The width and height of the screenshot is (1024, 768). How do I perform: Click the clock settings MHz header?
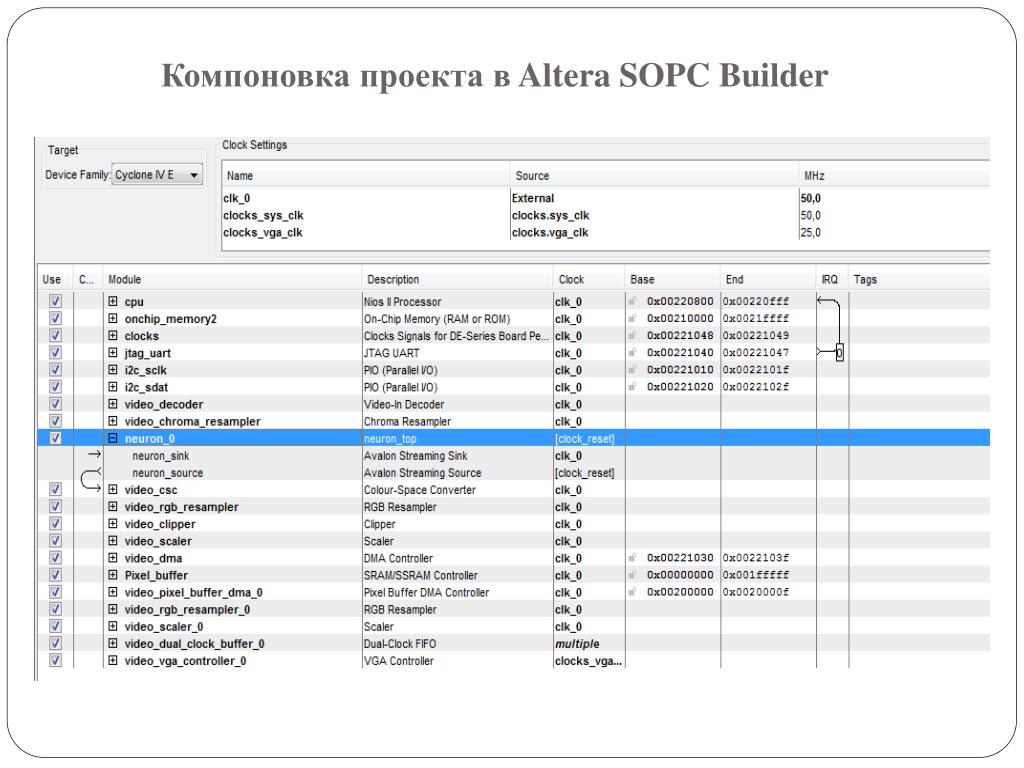pos(895,176)
